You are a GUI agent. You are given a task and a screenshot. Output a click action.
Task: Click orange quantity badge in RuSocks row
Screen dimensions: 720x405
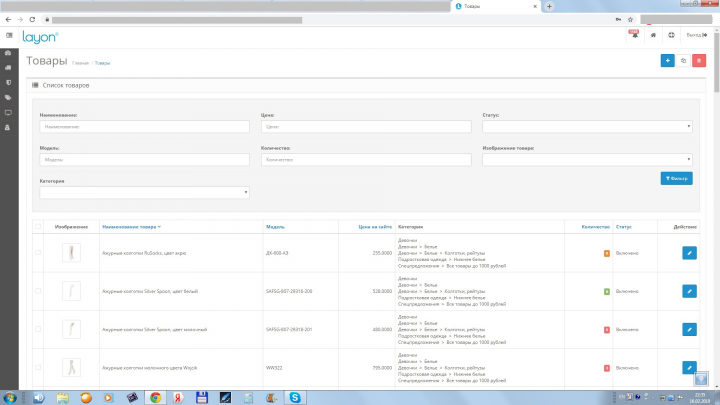pos(607,253)
